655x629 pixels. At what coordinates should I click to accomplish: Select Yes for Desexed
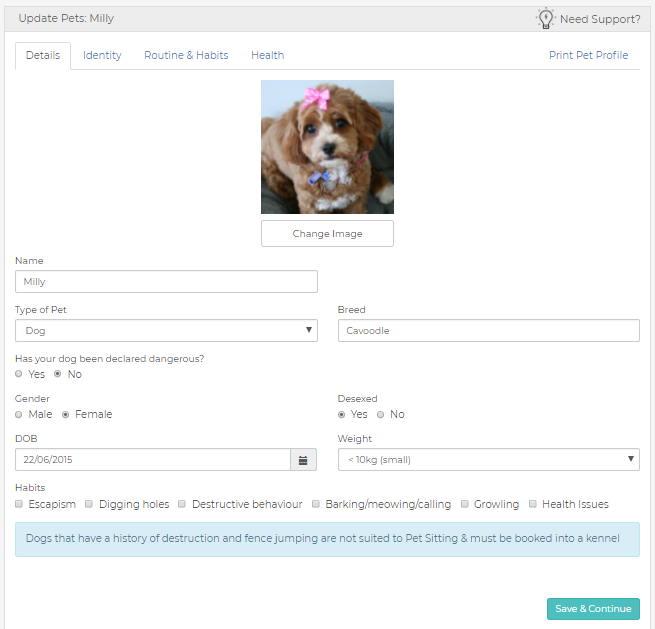point(341,414)
